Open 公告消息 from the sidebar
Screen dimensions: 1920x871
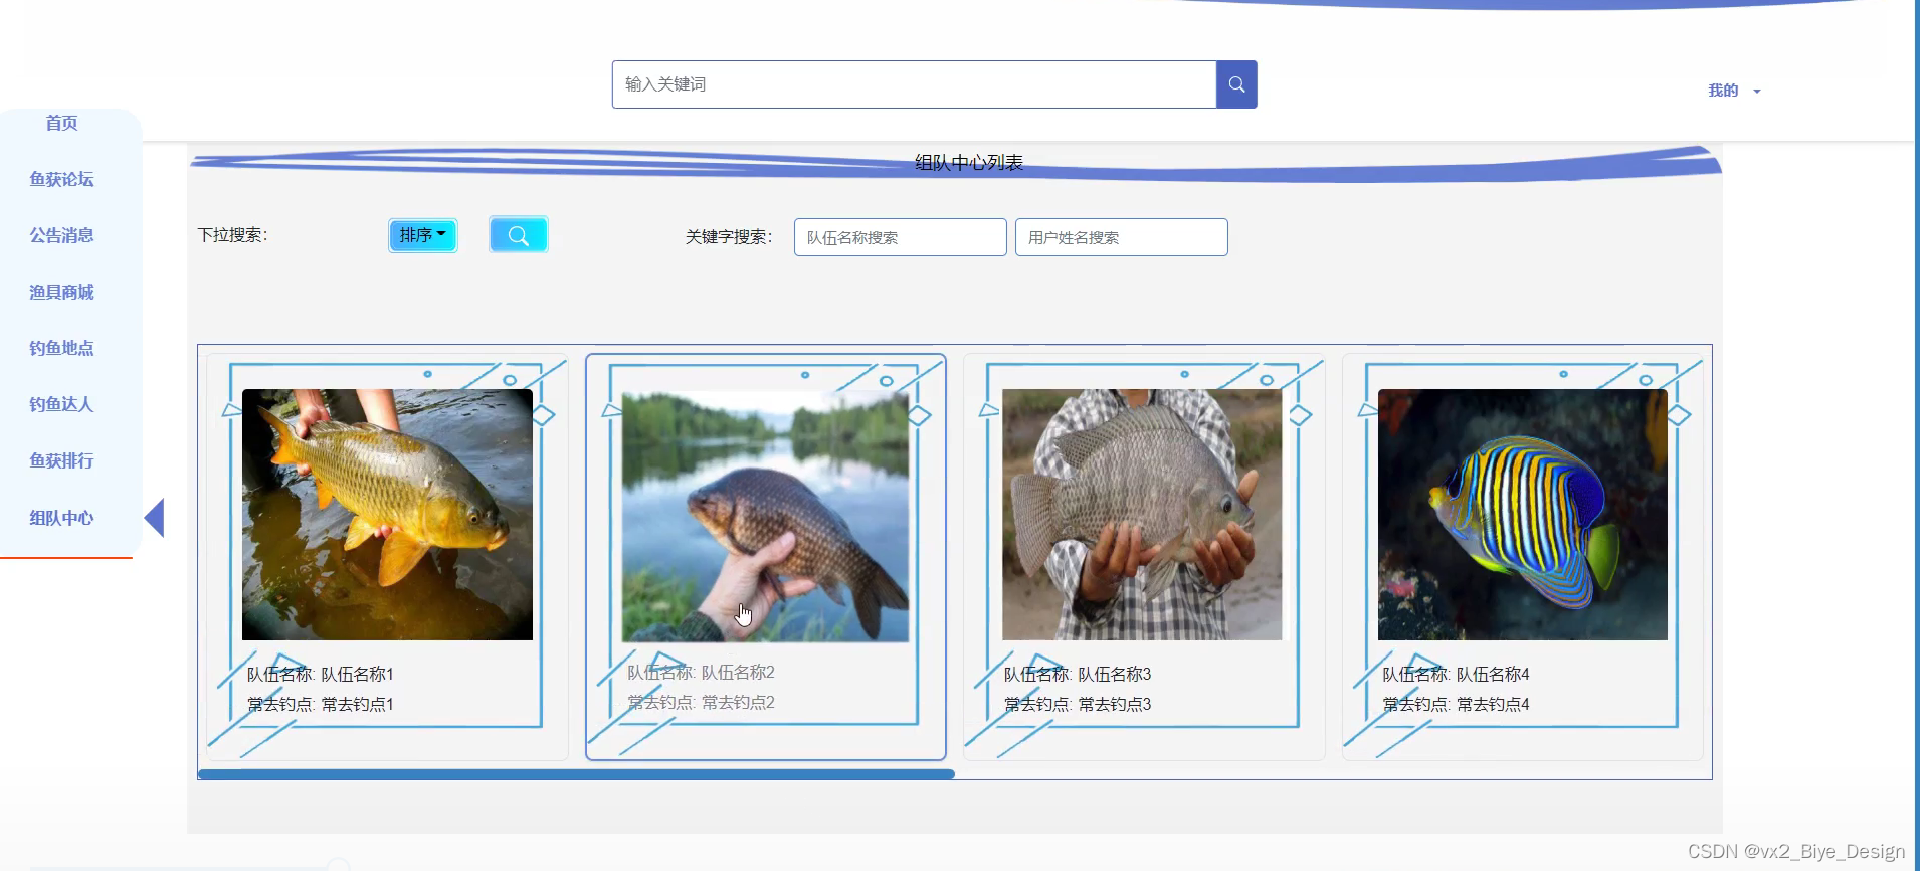tap(61, 235)
